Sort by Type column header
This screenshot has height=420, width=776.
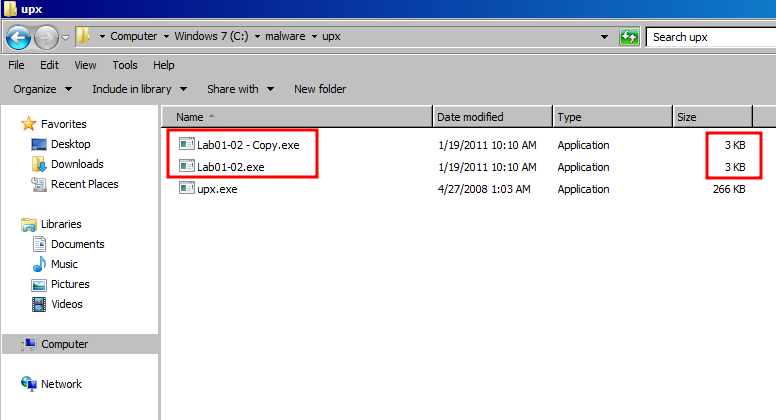pyautogui.click(x=613, y=117)
